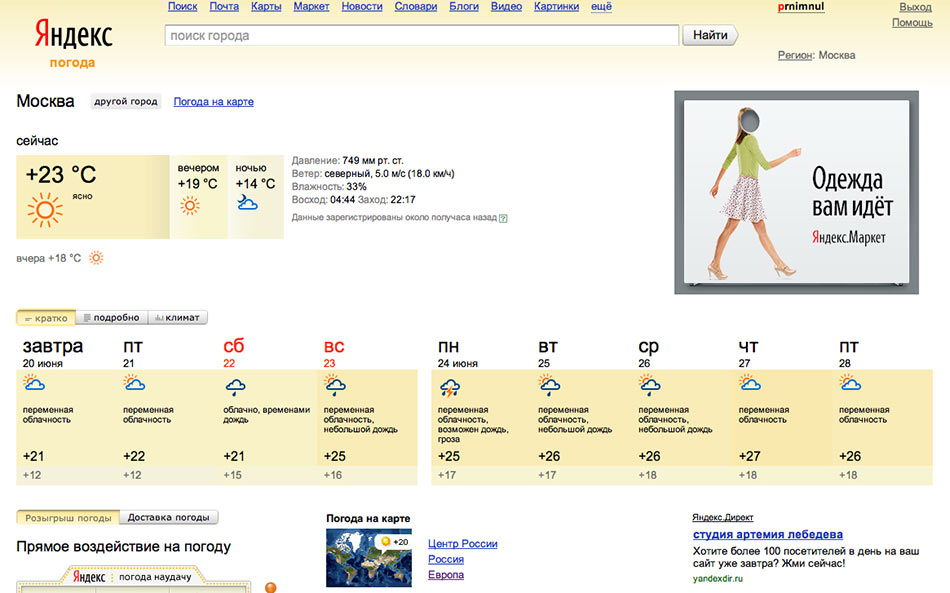Viewport: 950px width, 593px height.
Task: Expand the 'ещё' services menu
Action: coord(601,6)
